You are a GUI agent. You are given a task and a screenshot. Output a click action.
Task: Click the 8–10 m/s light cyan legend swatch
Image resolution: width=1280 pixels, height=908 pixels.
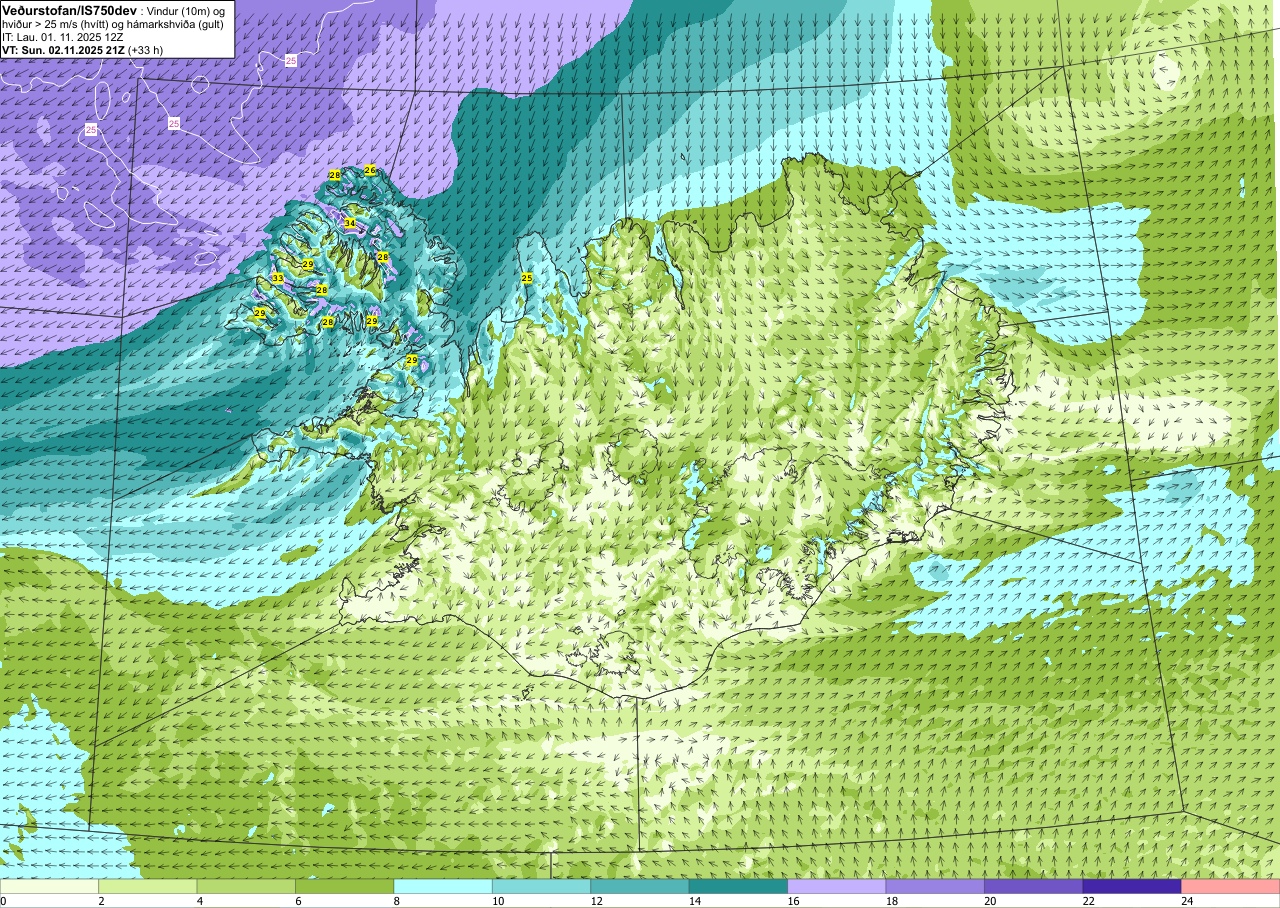click(443, 886)
